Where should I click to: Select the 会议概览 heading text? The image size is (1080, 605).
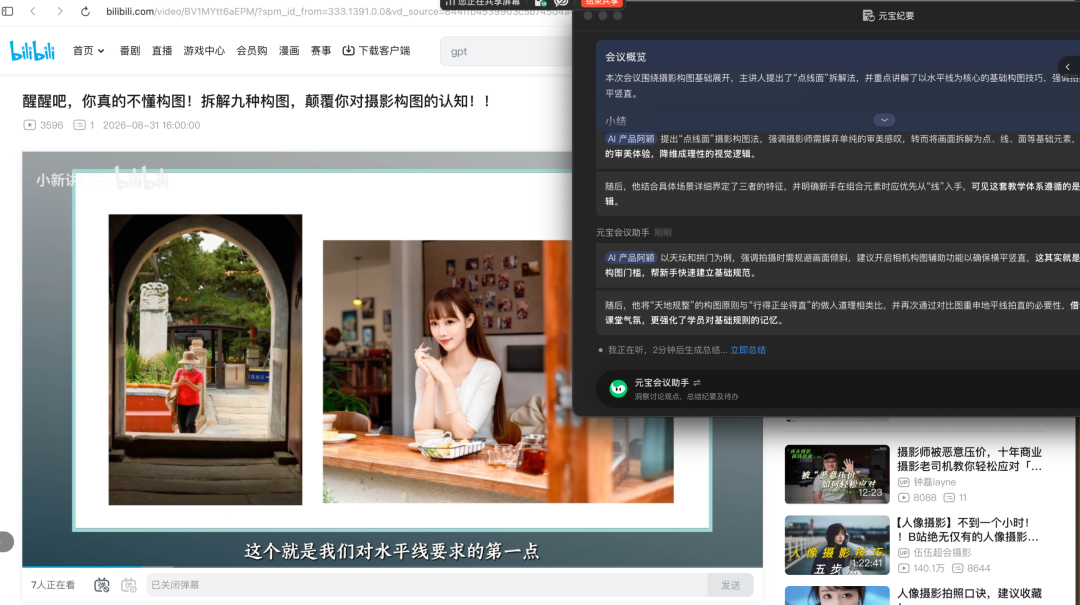(625, 57)
